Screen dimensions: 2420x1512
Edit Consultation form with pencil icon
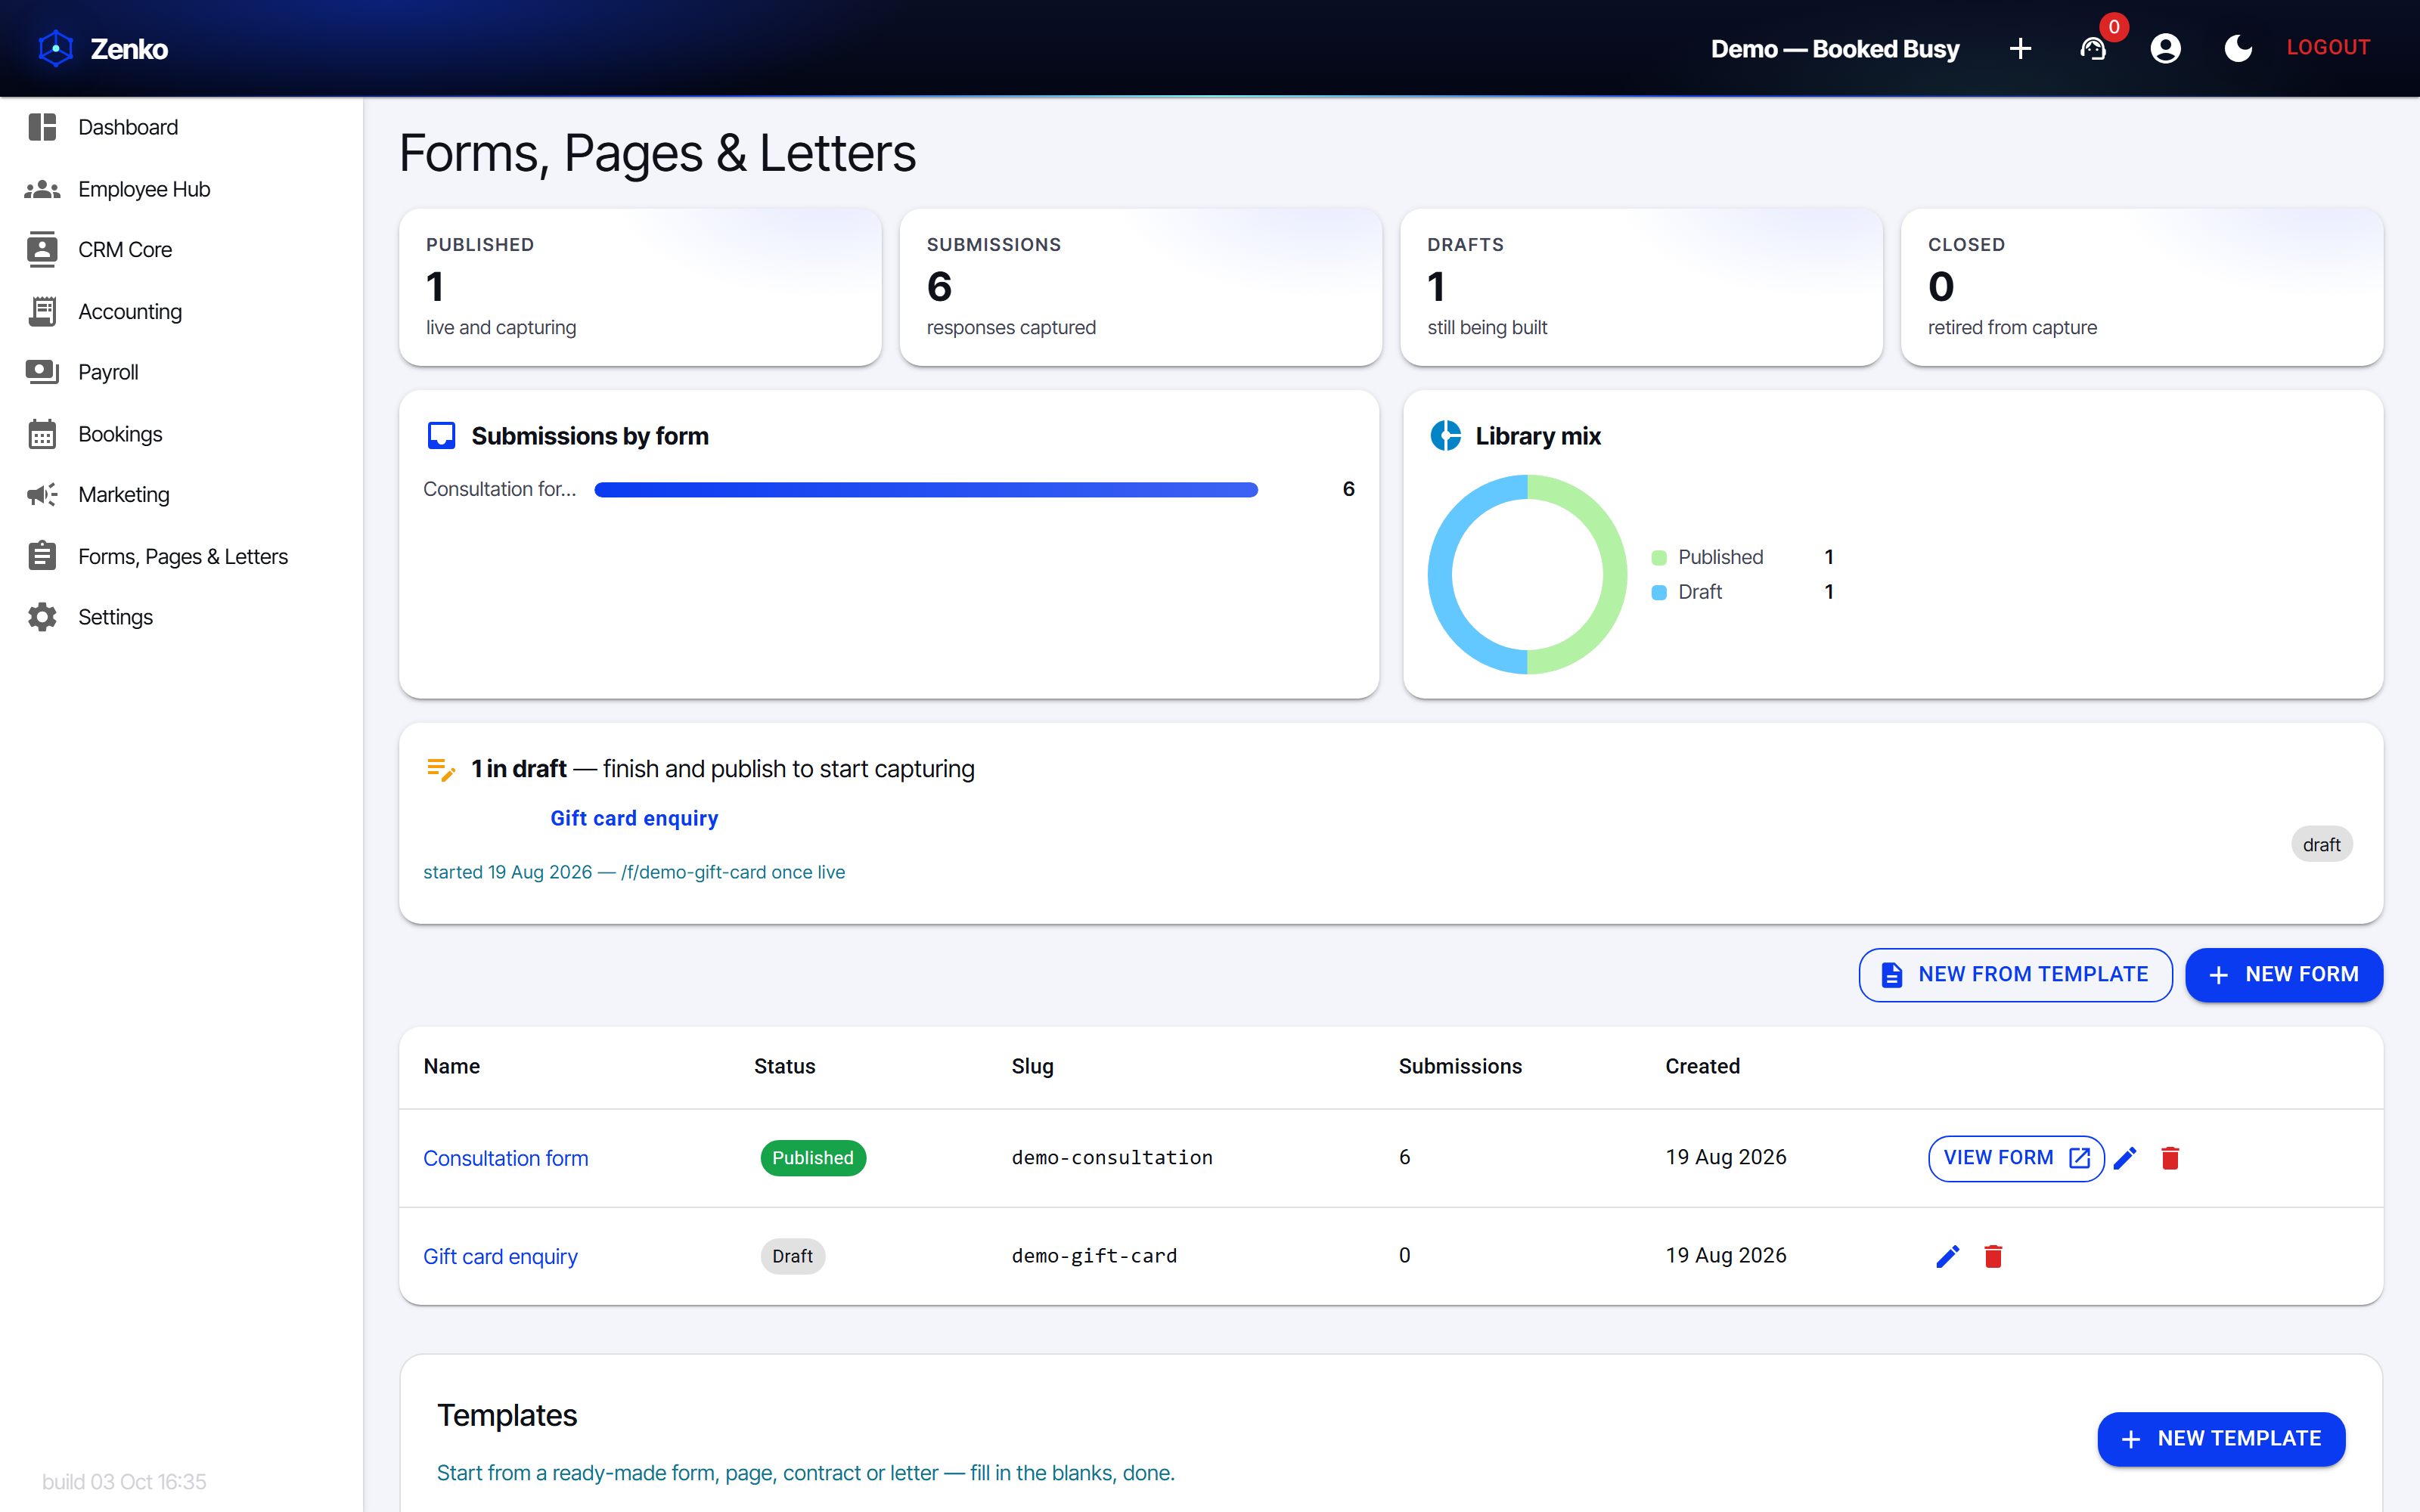click(2125, 1158)
